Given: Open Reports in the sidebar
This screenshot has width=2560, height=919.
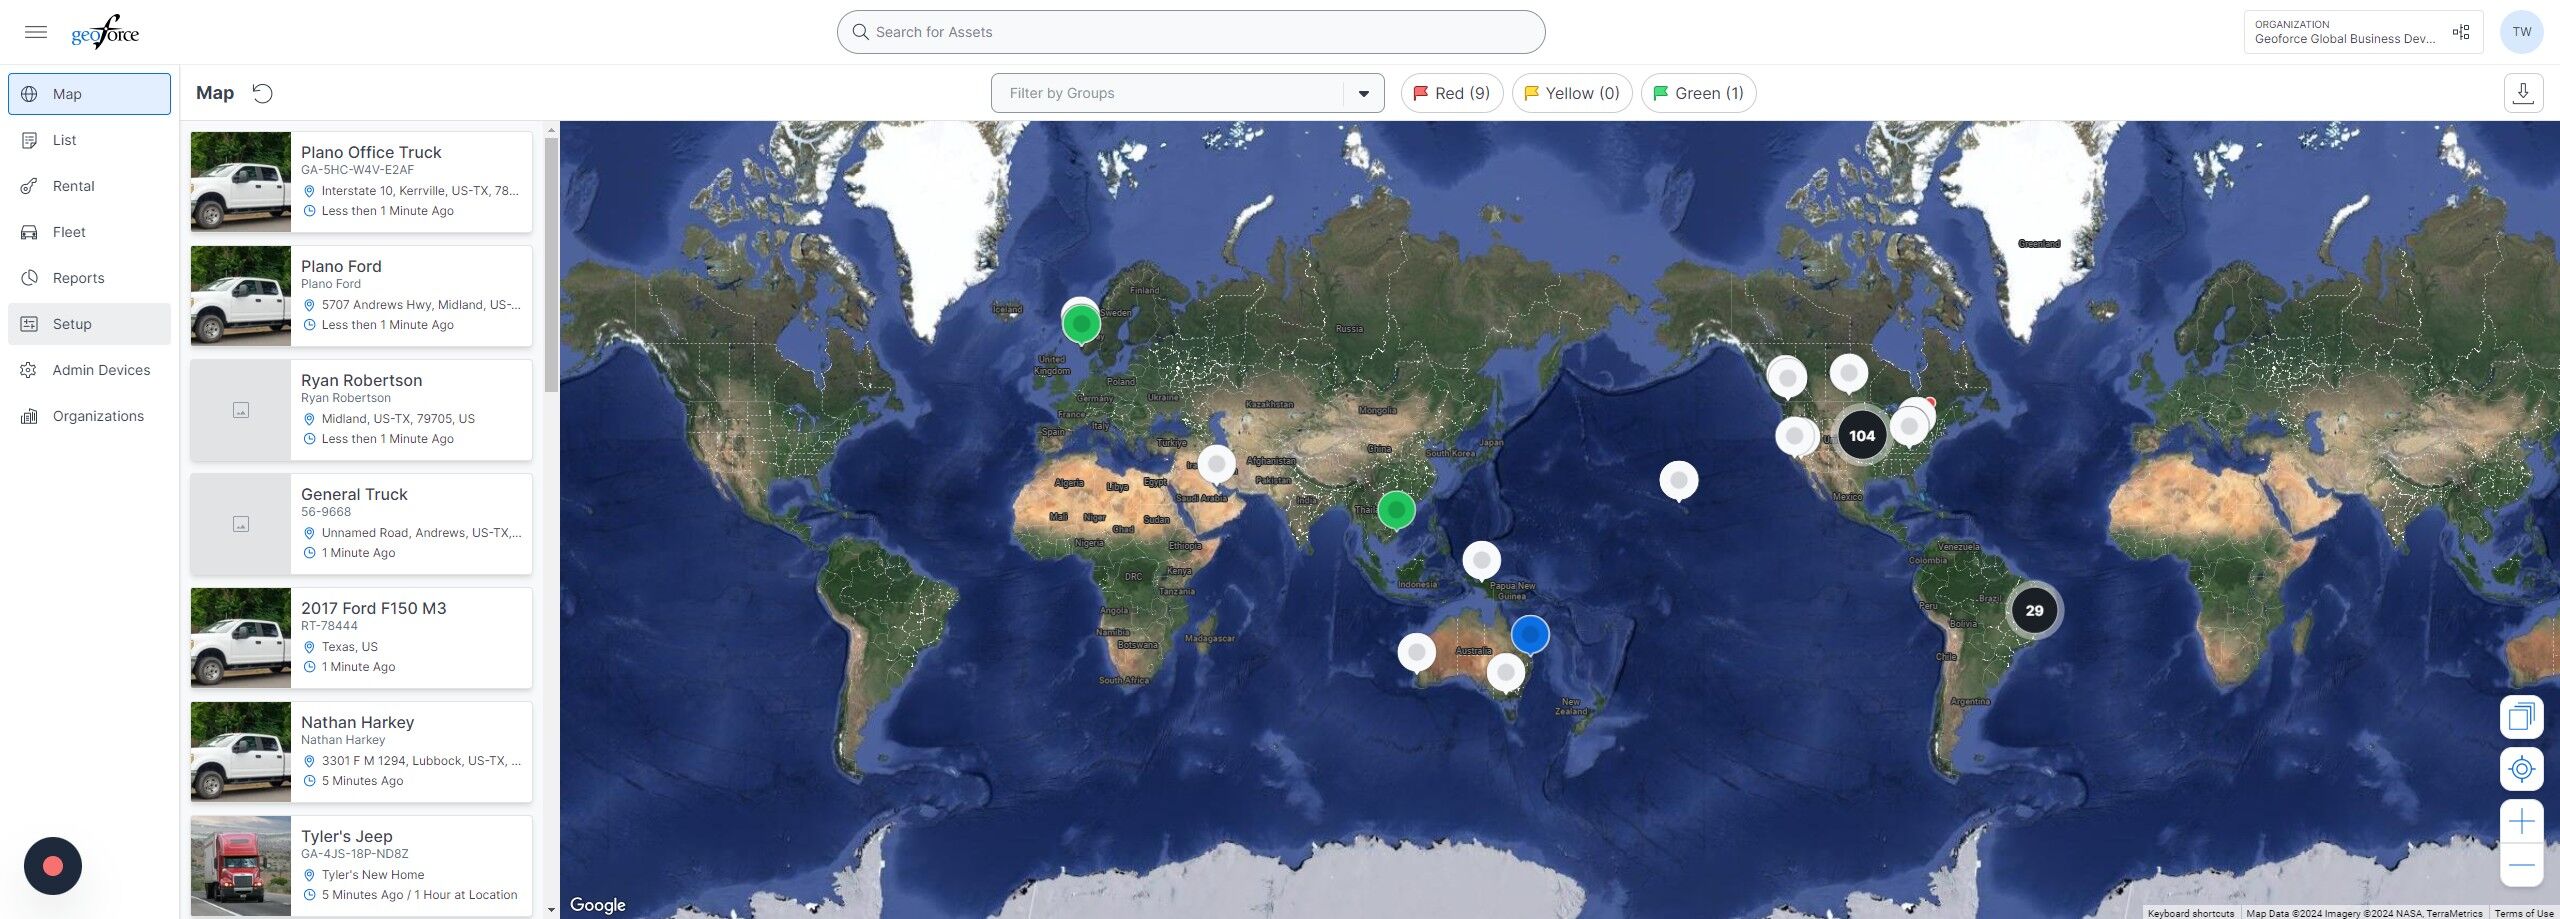Looking at the screenshot, I should coord(89,278).
